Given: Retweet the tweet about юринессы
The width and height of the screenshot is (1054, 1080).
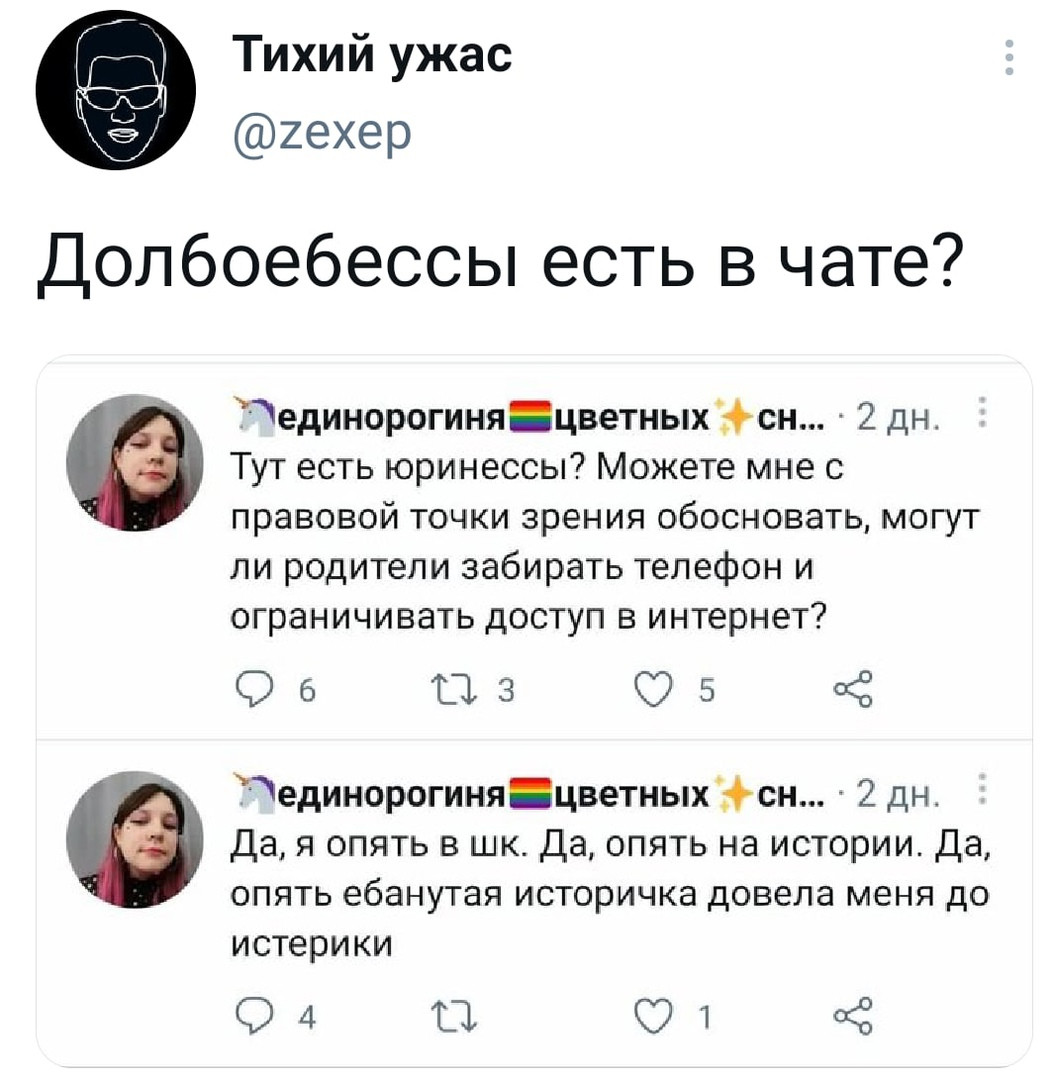Looking at the screenshot, I should point(453,689).
